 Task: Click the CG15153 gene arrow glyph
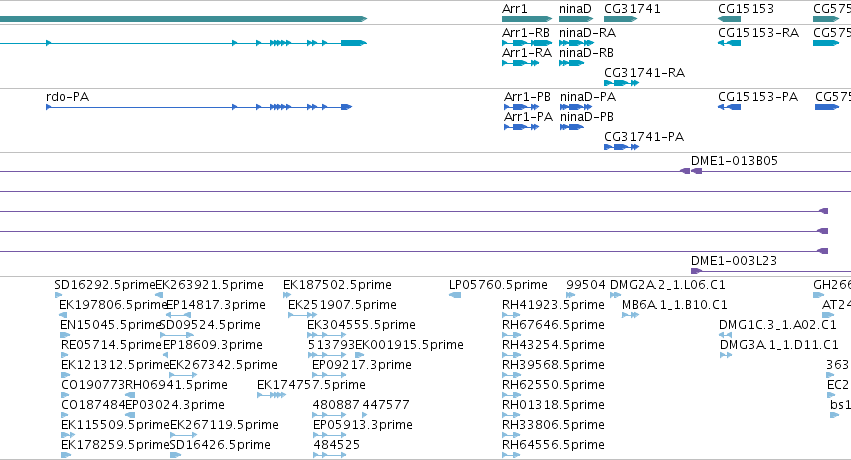[729, 19]
